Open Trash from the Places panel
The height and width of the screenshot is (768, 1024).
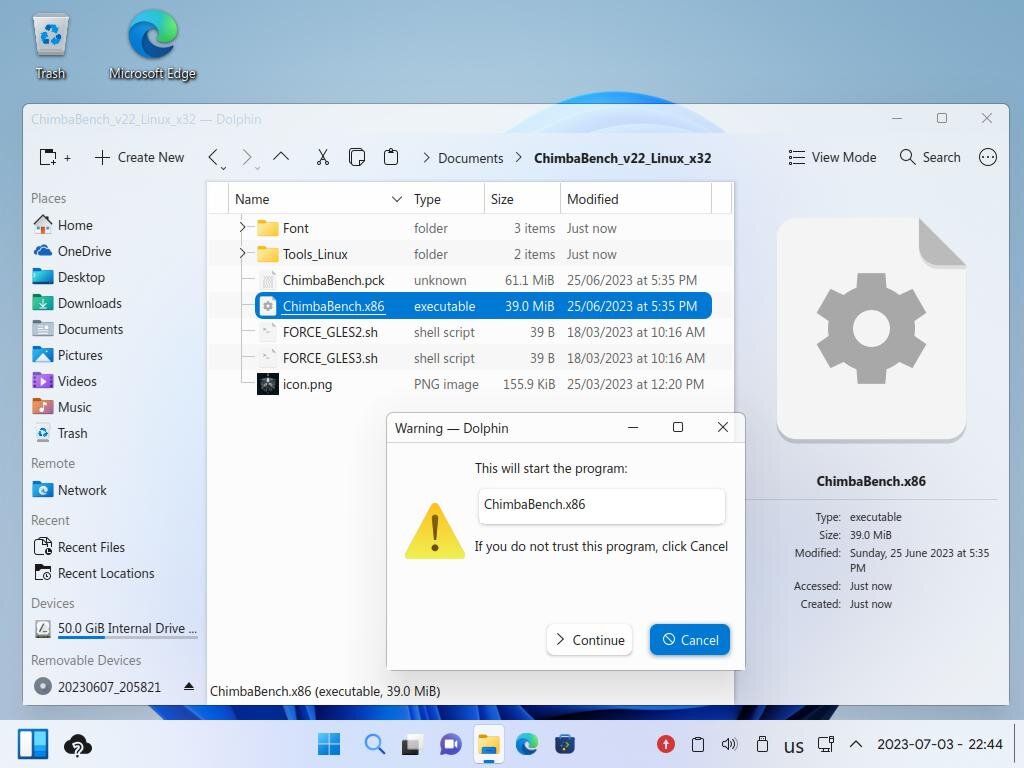72,433
